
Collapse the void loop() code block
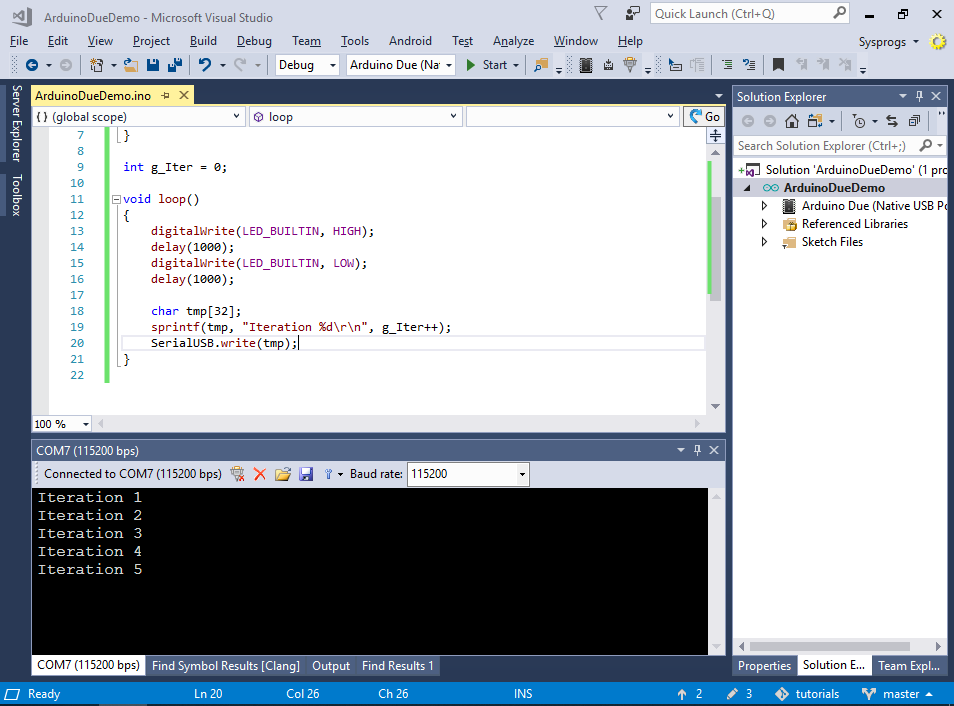click(x=116, y=200)
